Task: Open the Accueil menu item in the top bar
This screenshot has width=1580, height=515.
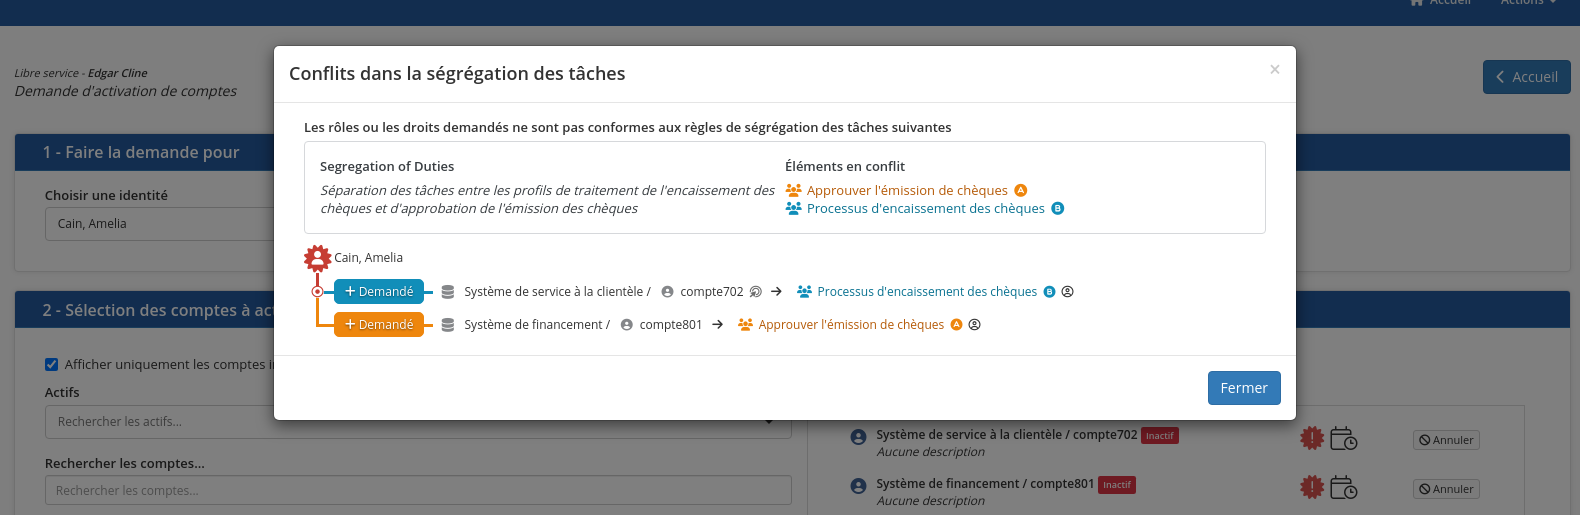Action: coord(1441,3)
